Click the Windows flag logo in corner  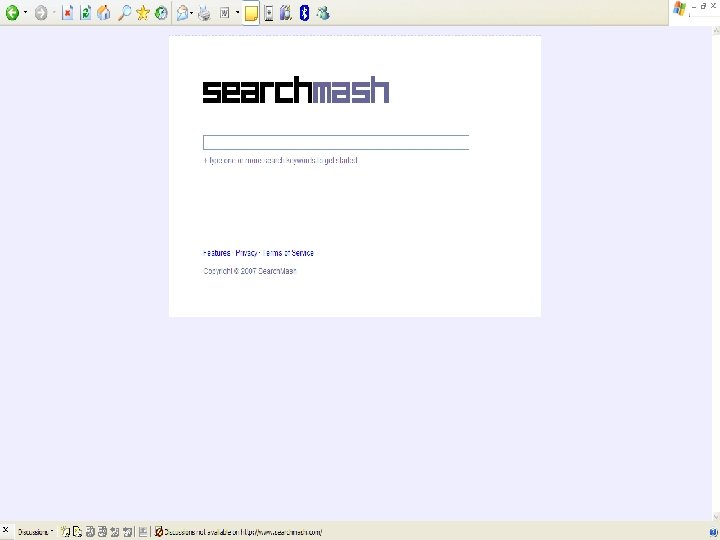click(680, 9)
